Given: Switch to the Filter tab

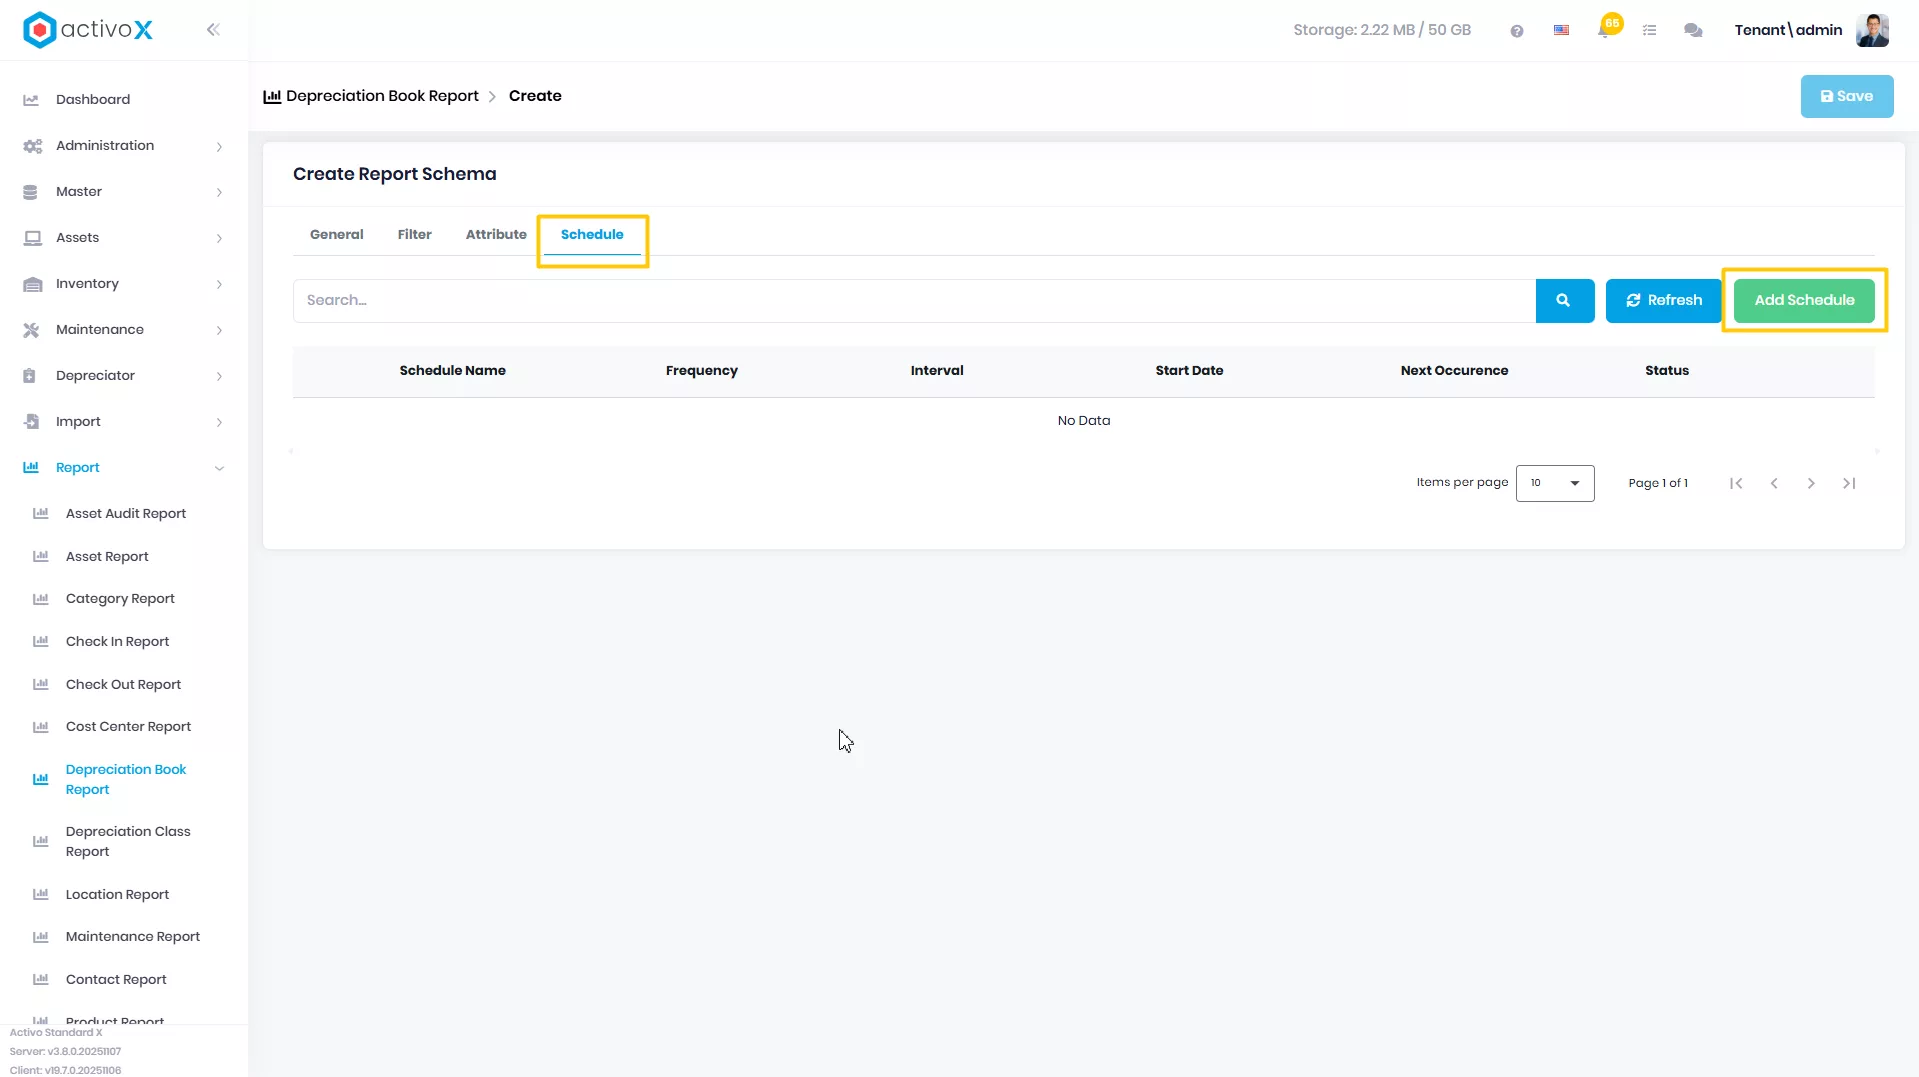Looking at the screenshot, I should pyautogui.click(x=414, y=234).
